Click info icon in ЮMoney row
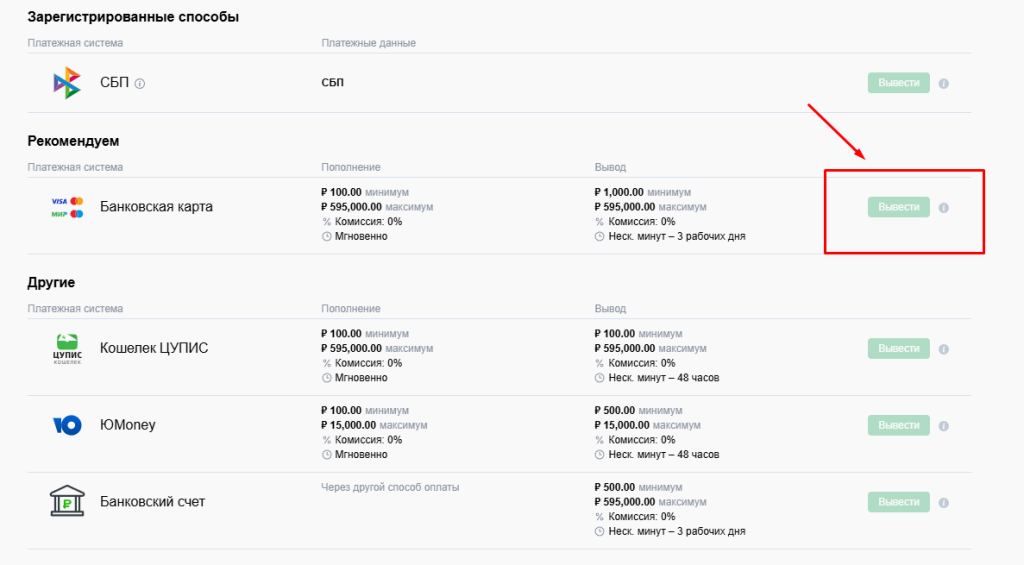The height and width of the screenshot is (565, 1024). (944, 426)
